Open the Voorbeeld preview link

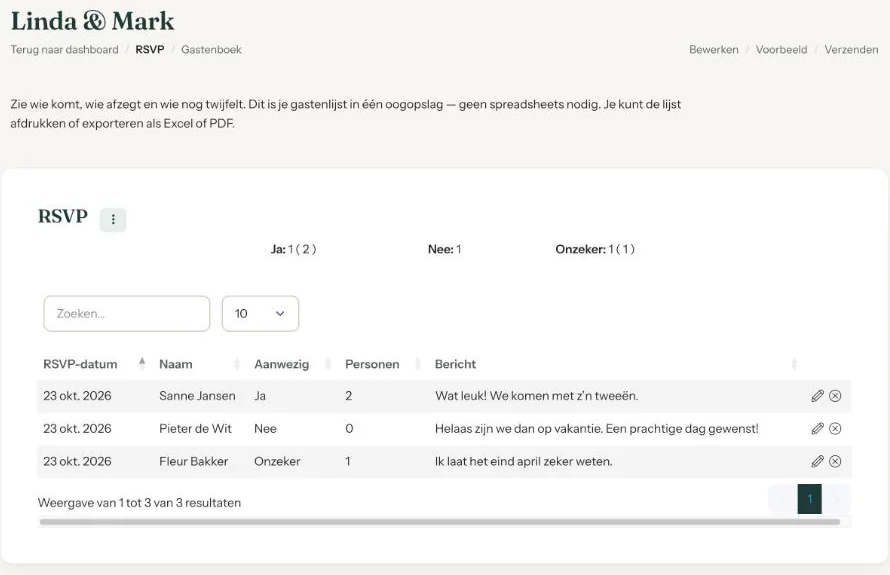click(x=781, y=49)
